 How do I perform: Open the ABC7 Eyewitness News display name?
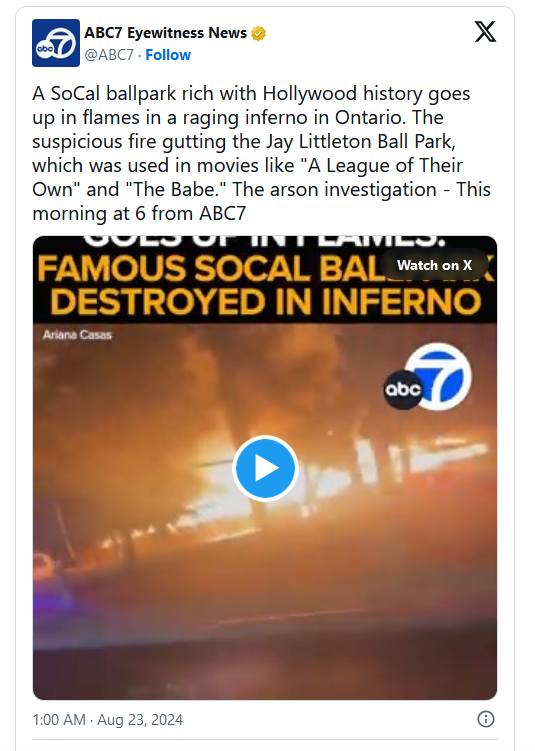[x=166, y=33]
